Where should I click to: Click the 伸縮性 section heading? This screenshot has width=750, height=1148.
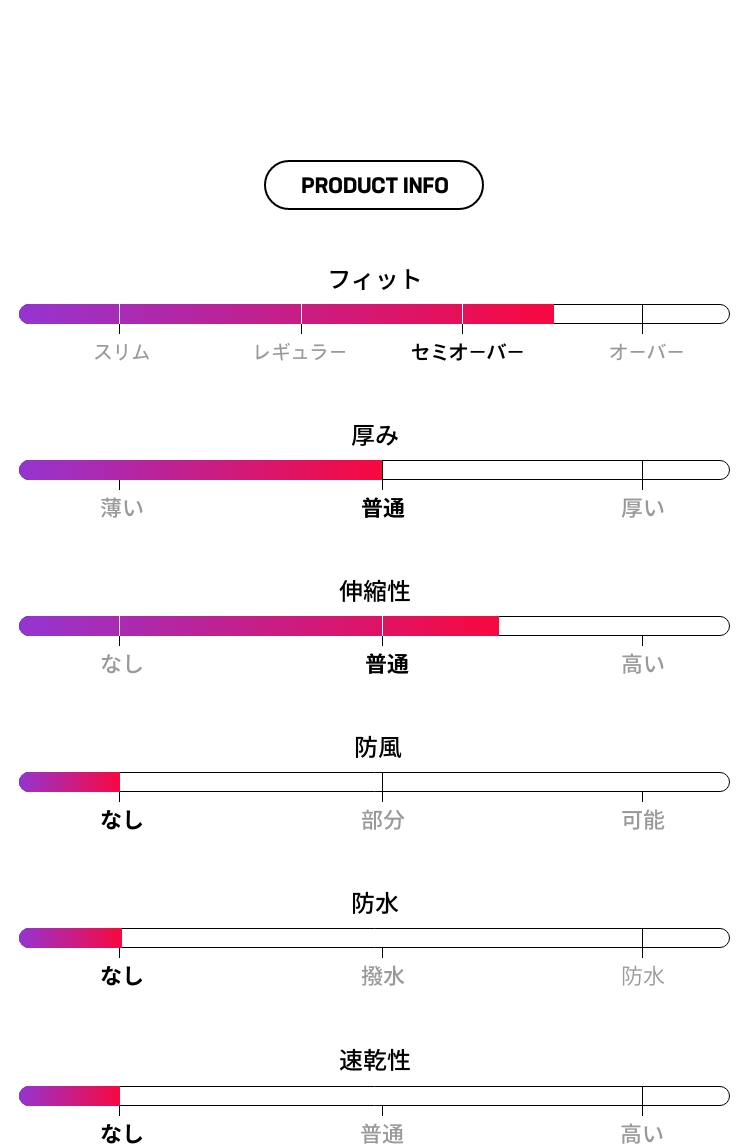point(374,591)
